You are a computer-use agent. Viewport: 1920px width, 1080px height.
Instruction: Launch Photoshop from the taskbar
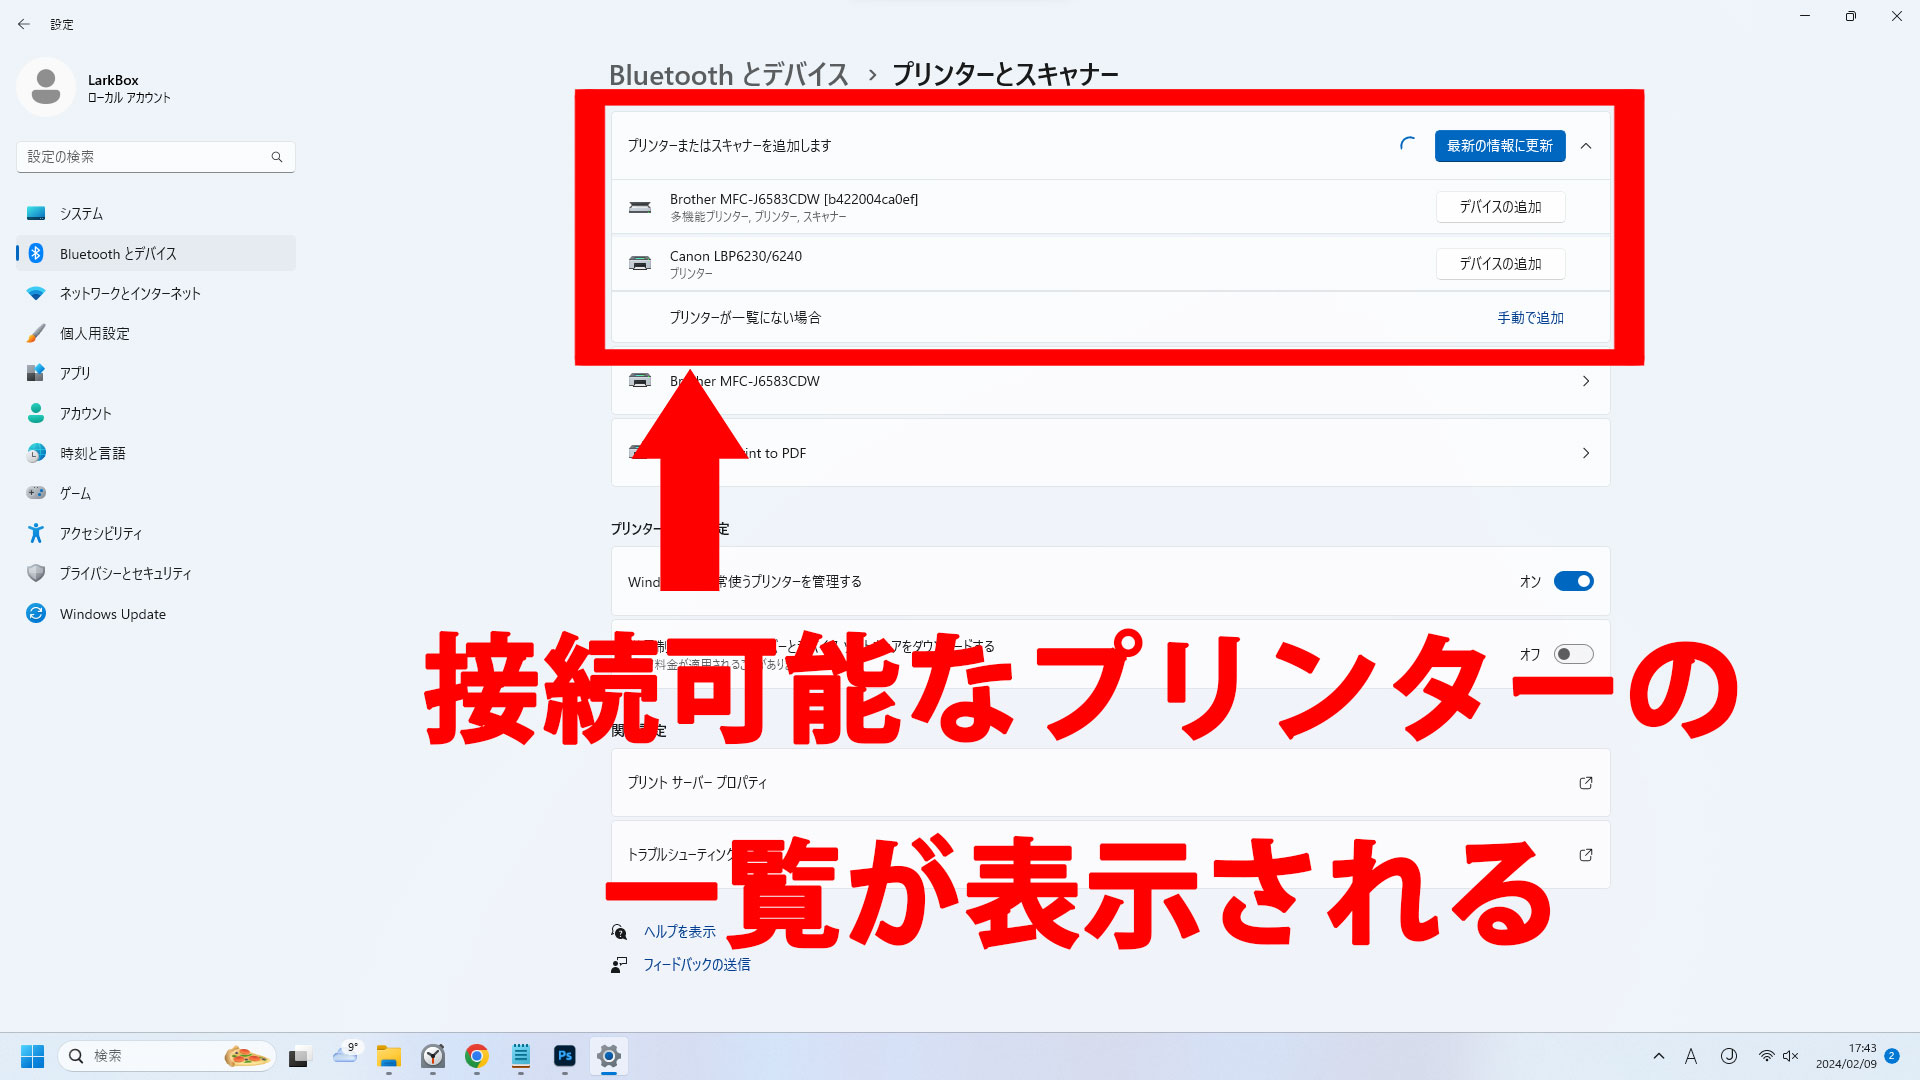[564, 1056]
